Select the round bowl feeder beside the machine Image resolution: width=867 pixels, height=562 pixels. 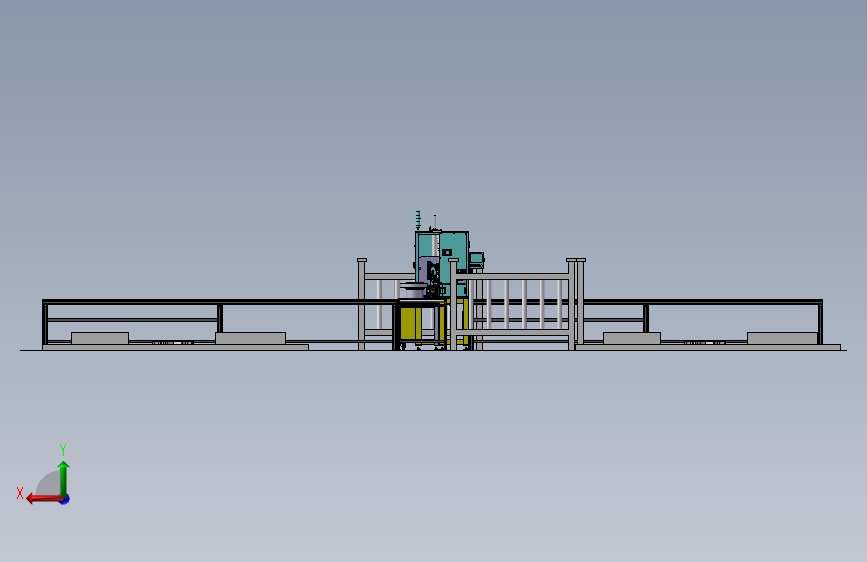point(413,289)
